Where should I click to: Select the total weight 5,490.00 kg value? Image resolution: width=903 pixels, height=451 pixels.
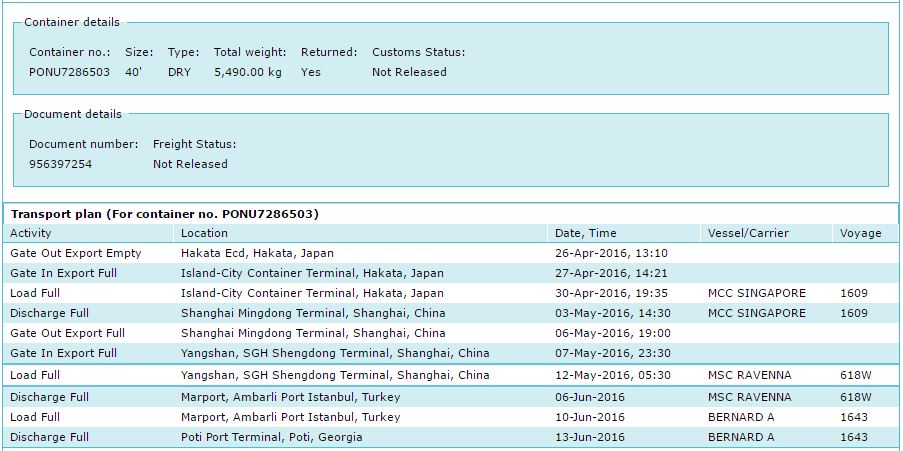(248, 72)
